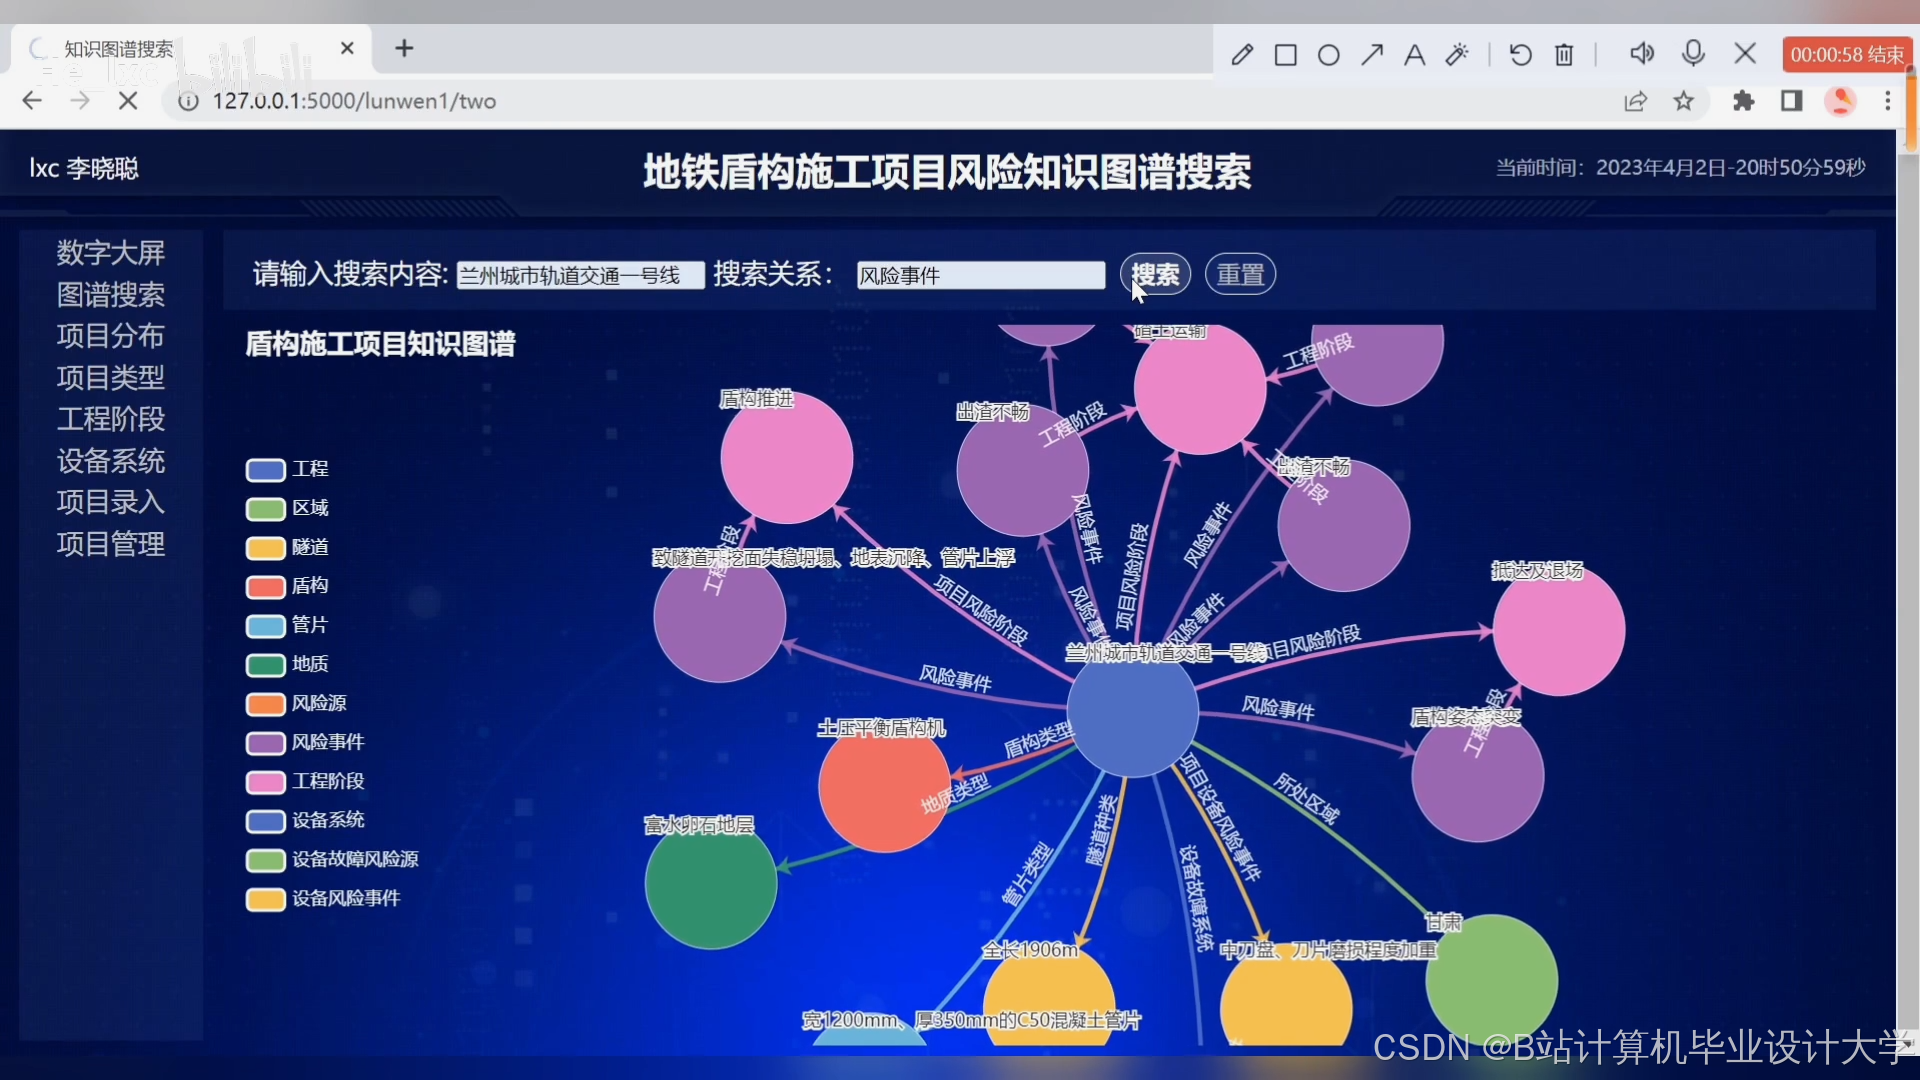Image resolution: width=1920 pixels, height=1080 pixels.
Task: Click the undo annotation icon
Action: tap(1520, 55)
